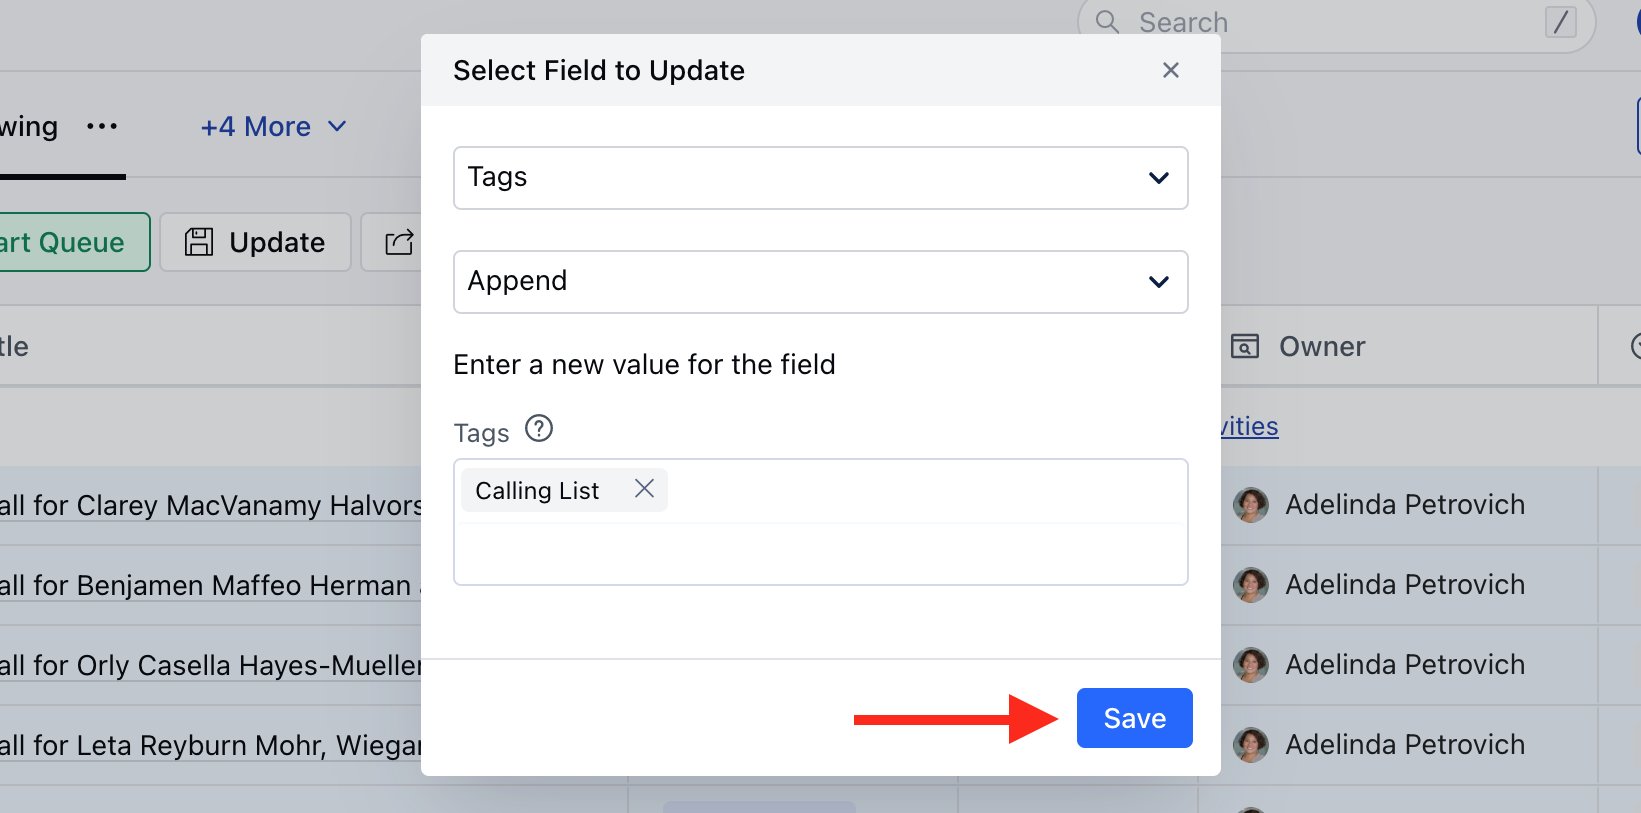1641x813 pixels.
Task: Click the Owner column icon
Action: (1245, 347)
